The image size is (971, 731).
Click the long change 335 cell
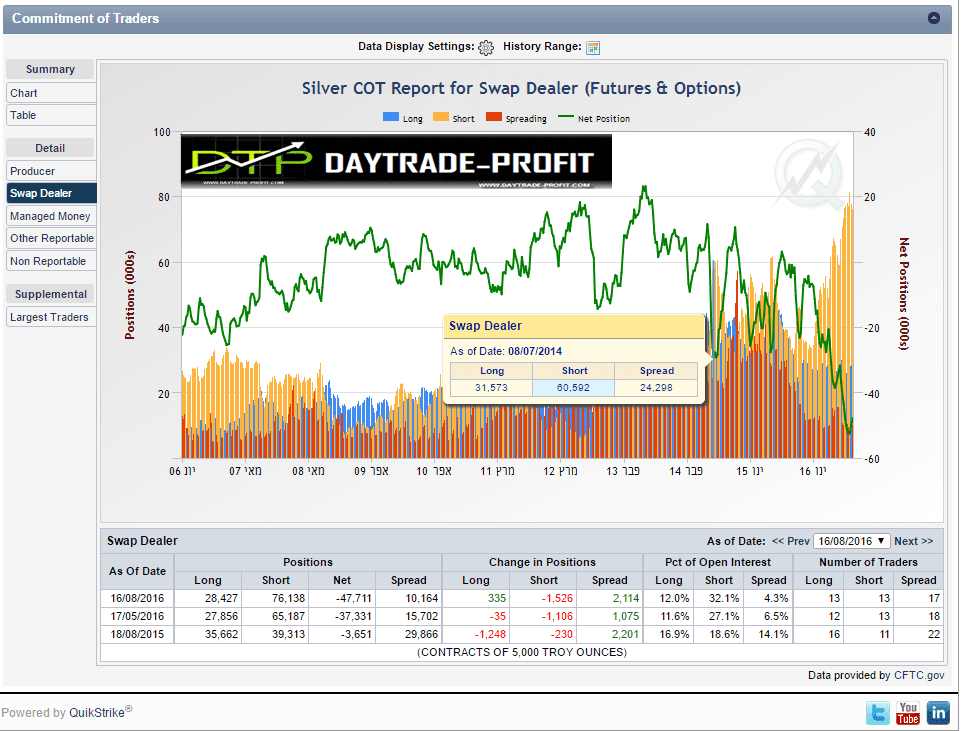476,598
